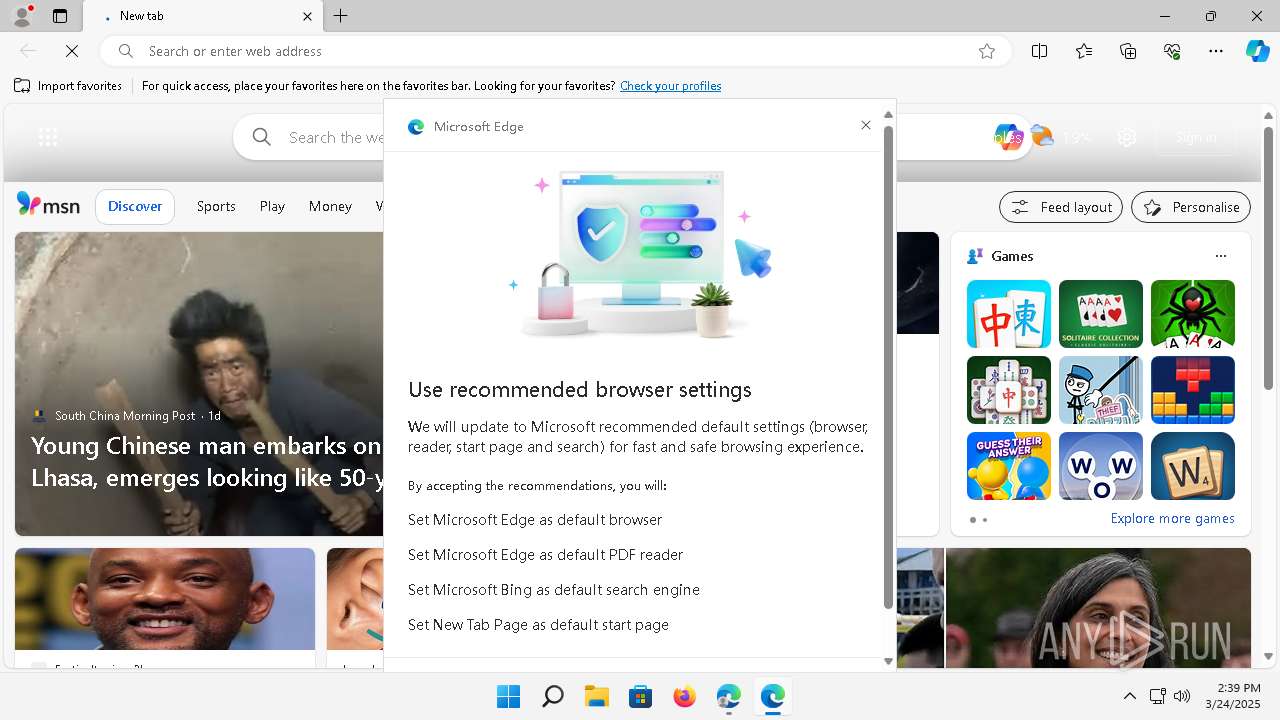Open the MSN apps grid icon
This screenshot has height=720, width=1280.
click(47, 137)
